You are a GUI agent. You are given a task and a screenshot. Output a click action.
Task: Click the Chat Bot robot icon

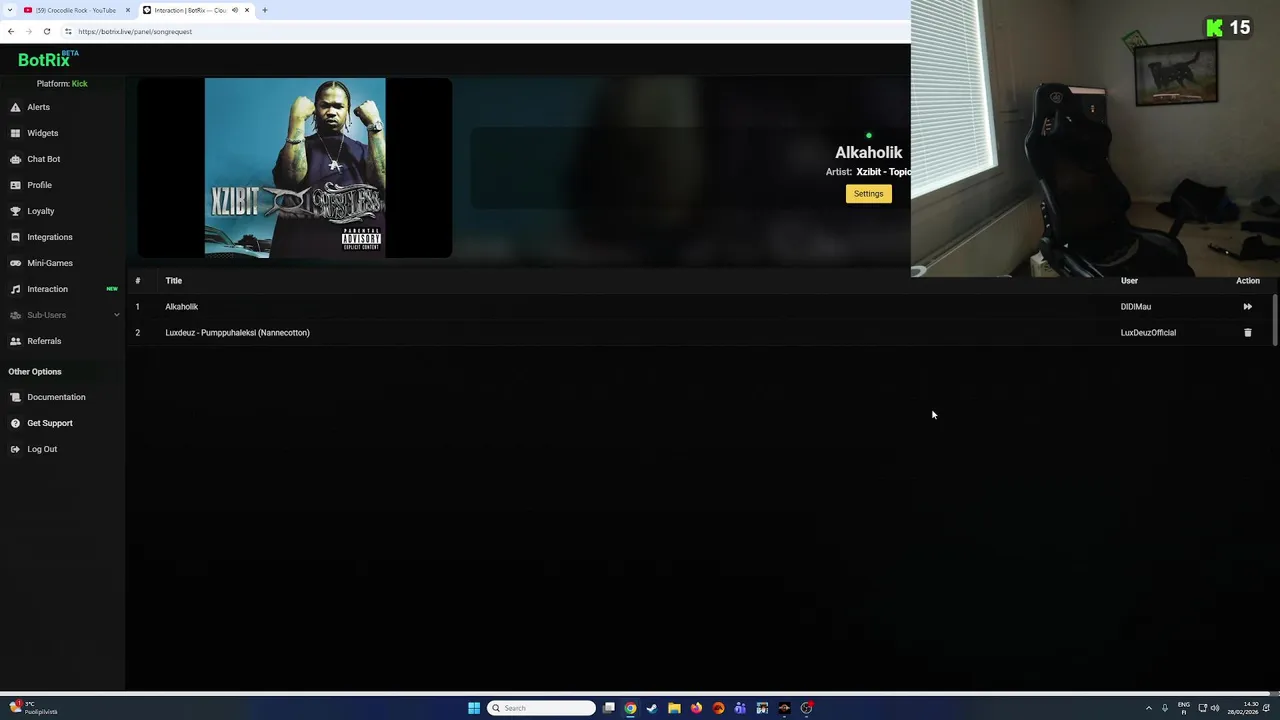[15, 159]
